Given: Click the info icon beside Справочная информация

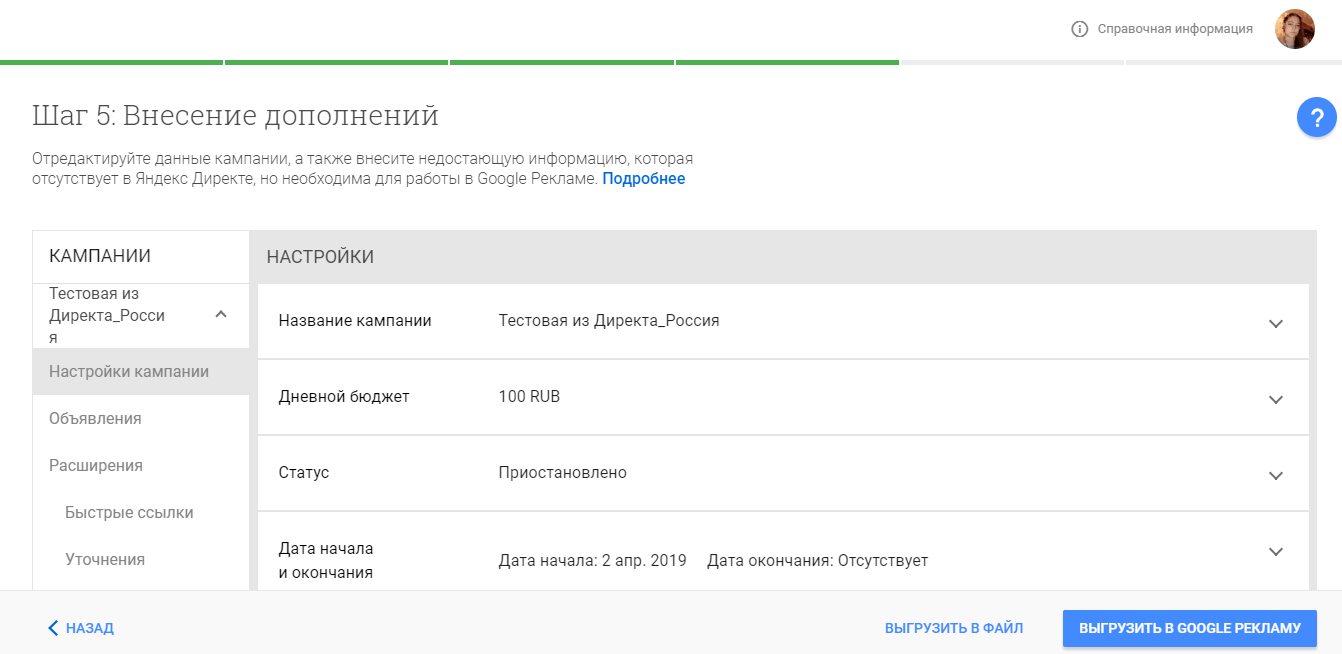Looking at the screenshot, I should coord(1078,28).
